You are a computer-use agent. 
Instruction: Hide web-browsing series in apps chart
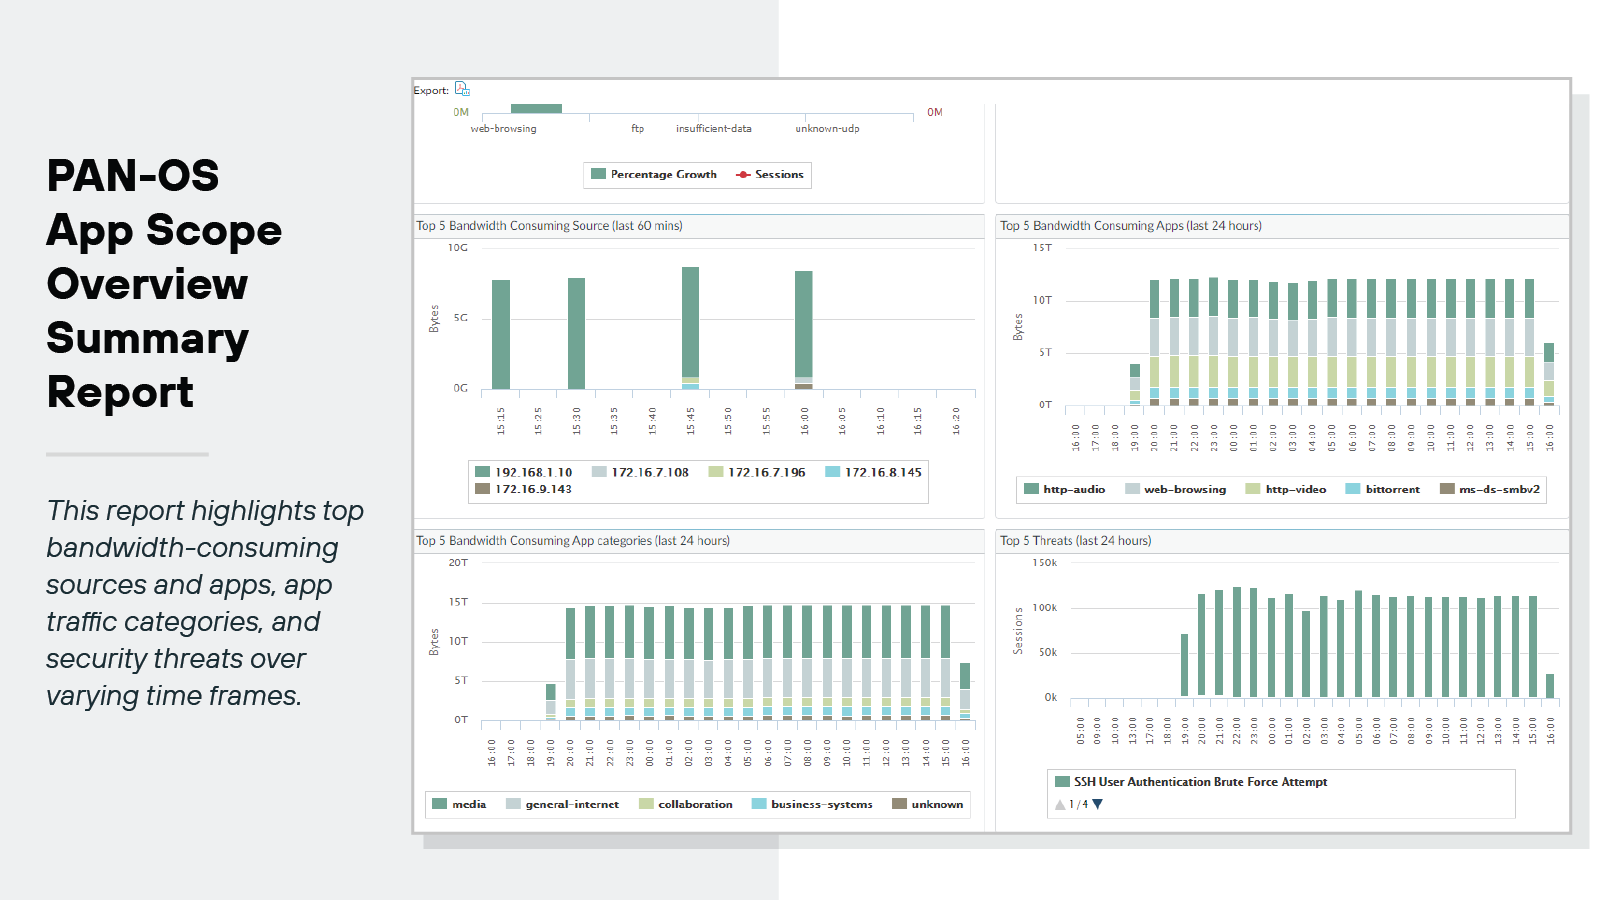(x=1184, y=489)
